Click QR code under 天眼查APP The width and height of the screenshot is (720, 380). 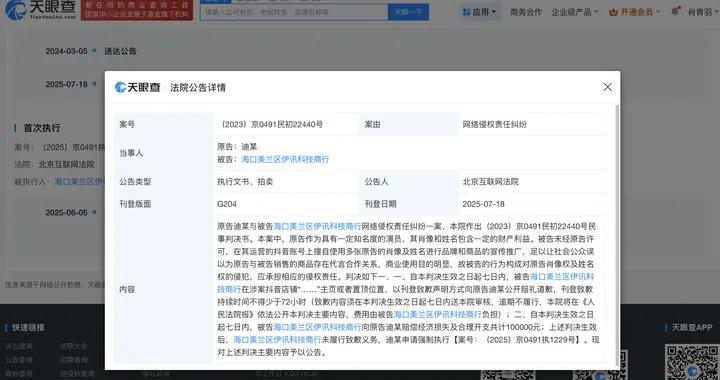point(692,363)
